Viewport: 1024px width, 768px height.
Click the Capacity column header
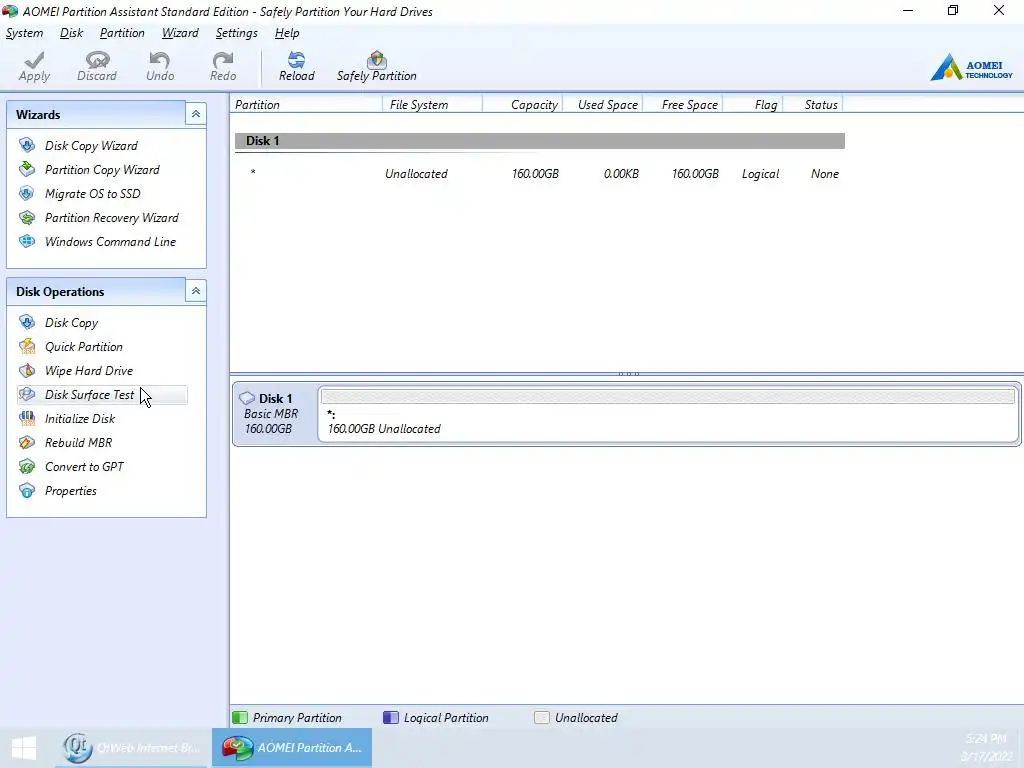tap(522, 104)
